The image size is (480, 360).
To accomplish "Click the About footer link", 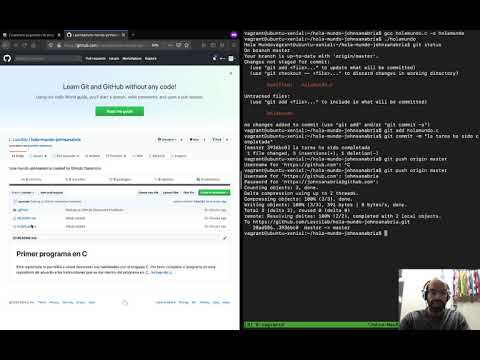I will click(x=226, y=302).
